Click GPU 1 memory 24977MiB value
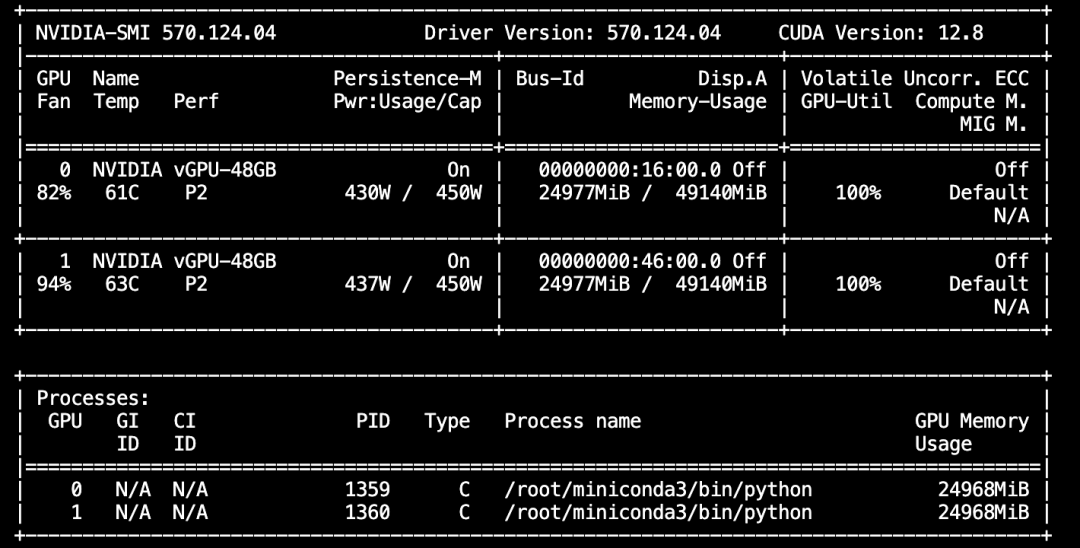The image size is (1080, 548). 584,284
